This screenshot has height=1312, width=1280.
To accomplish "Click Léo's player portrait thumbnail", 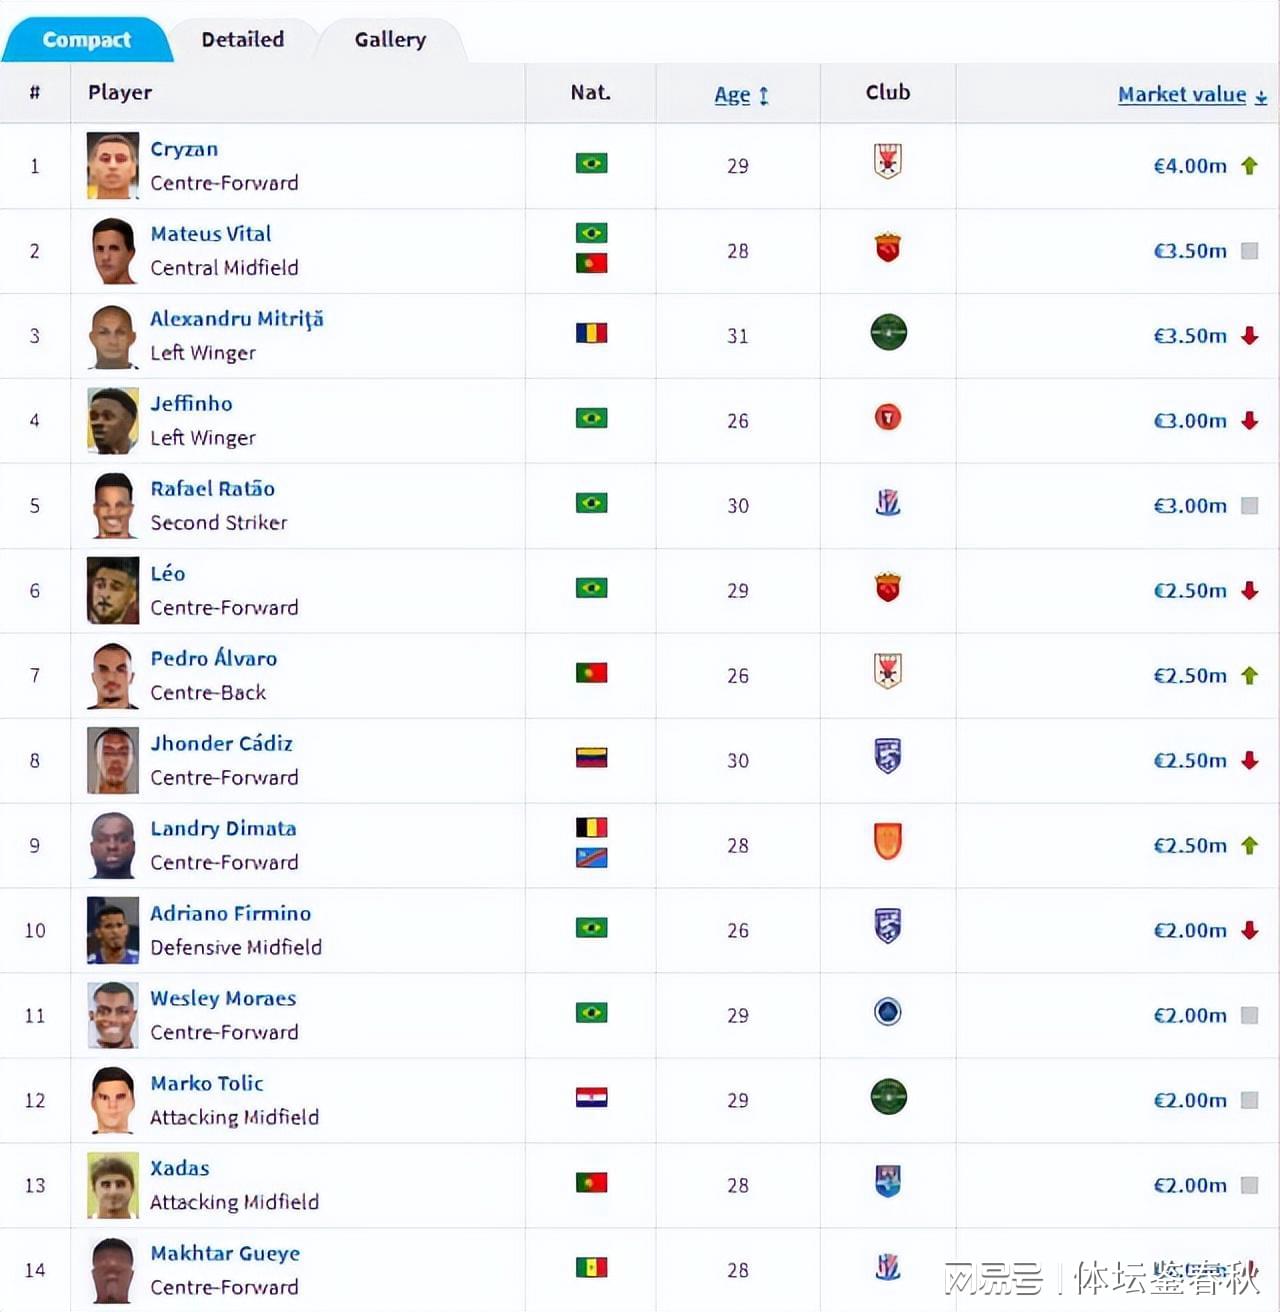I will coord(113,591).
